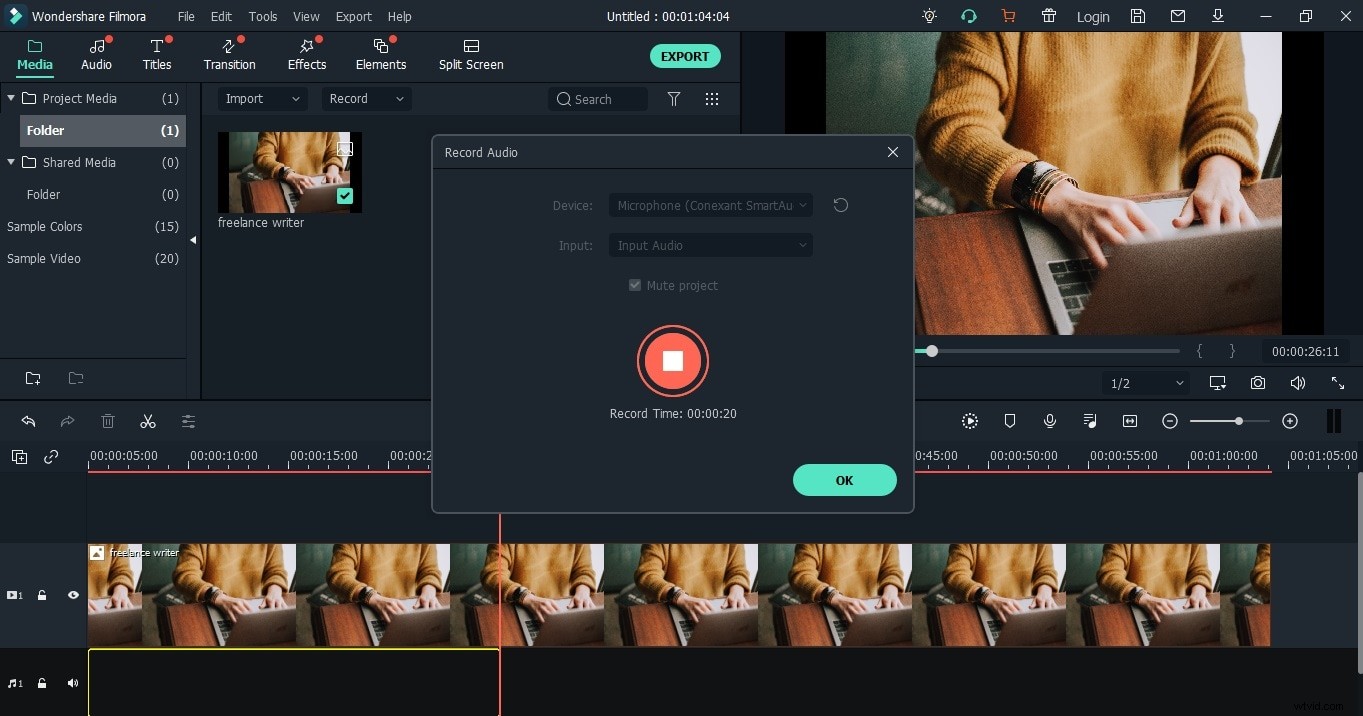1363x716 pixels.
Task: Open the Input Audio dropdown
Action: pos(711,245)
